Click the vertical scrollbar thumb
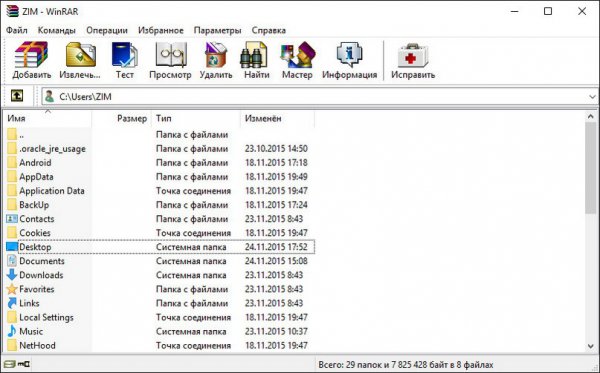 pos(591,168)
